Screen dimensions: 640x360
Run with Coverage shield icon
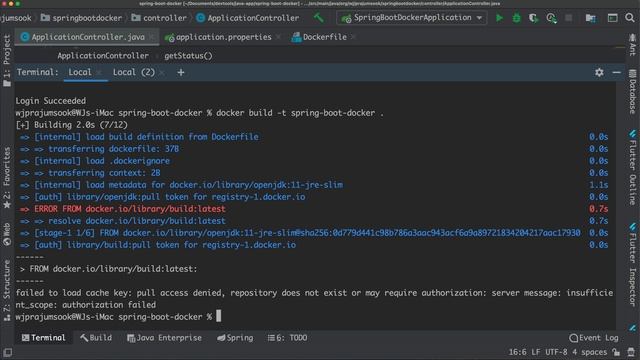[533, 18]
